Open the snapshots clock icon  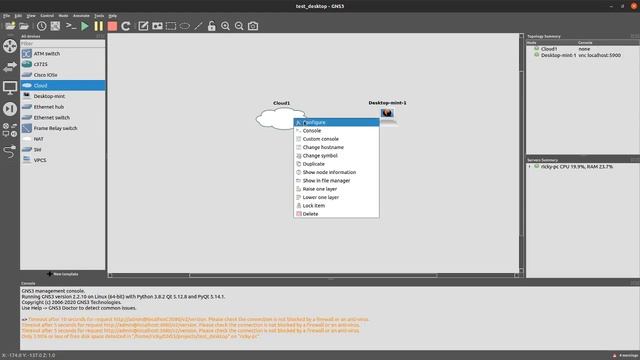pyautogui.click(x=42, y=26)
